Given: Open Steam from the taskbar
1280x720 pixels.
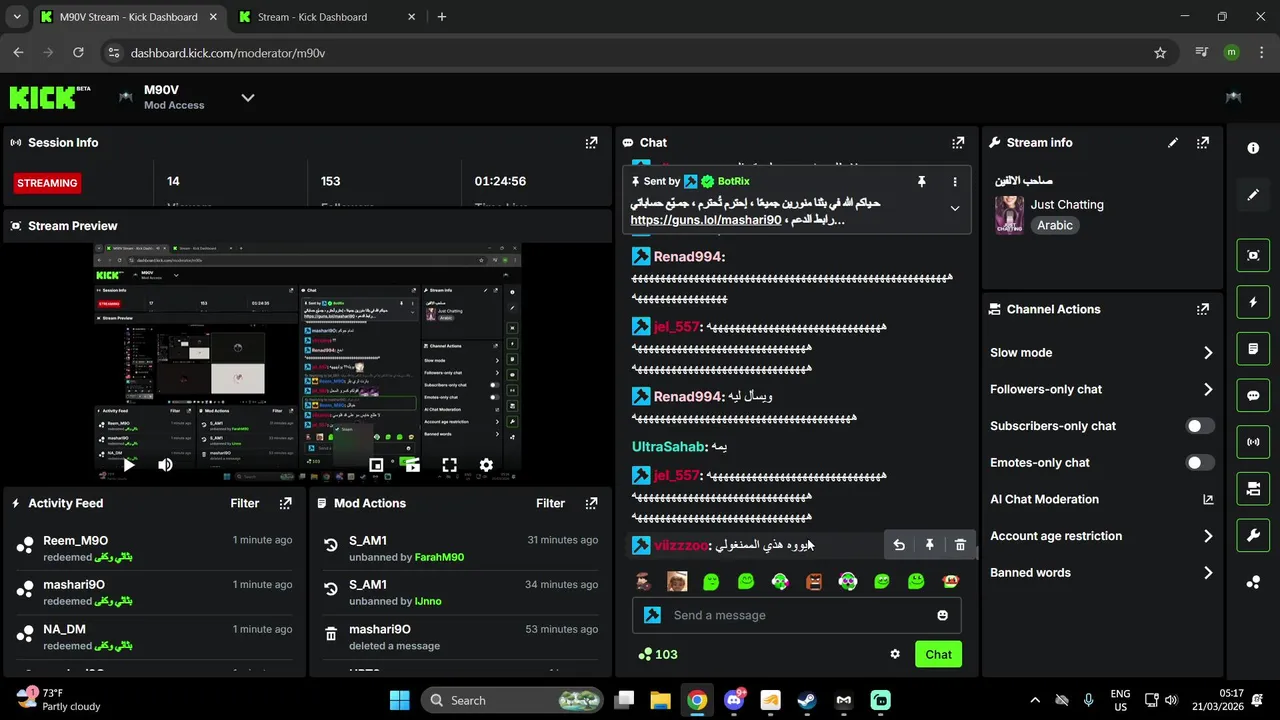Looking at the screenshot, I should click(807, 700).
